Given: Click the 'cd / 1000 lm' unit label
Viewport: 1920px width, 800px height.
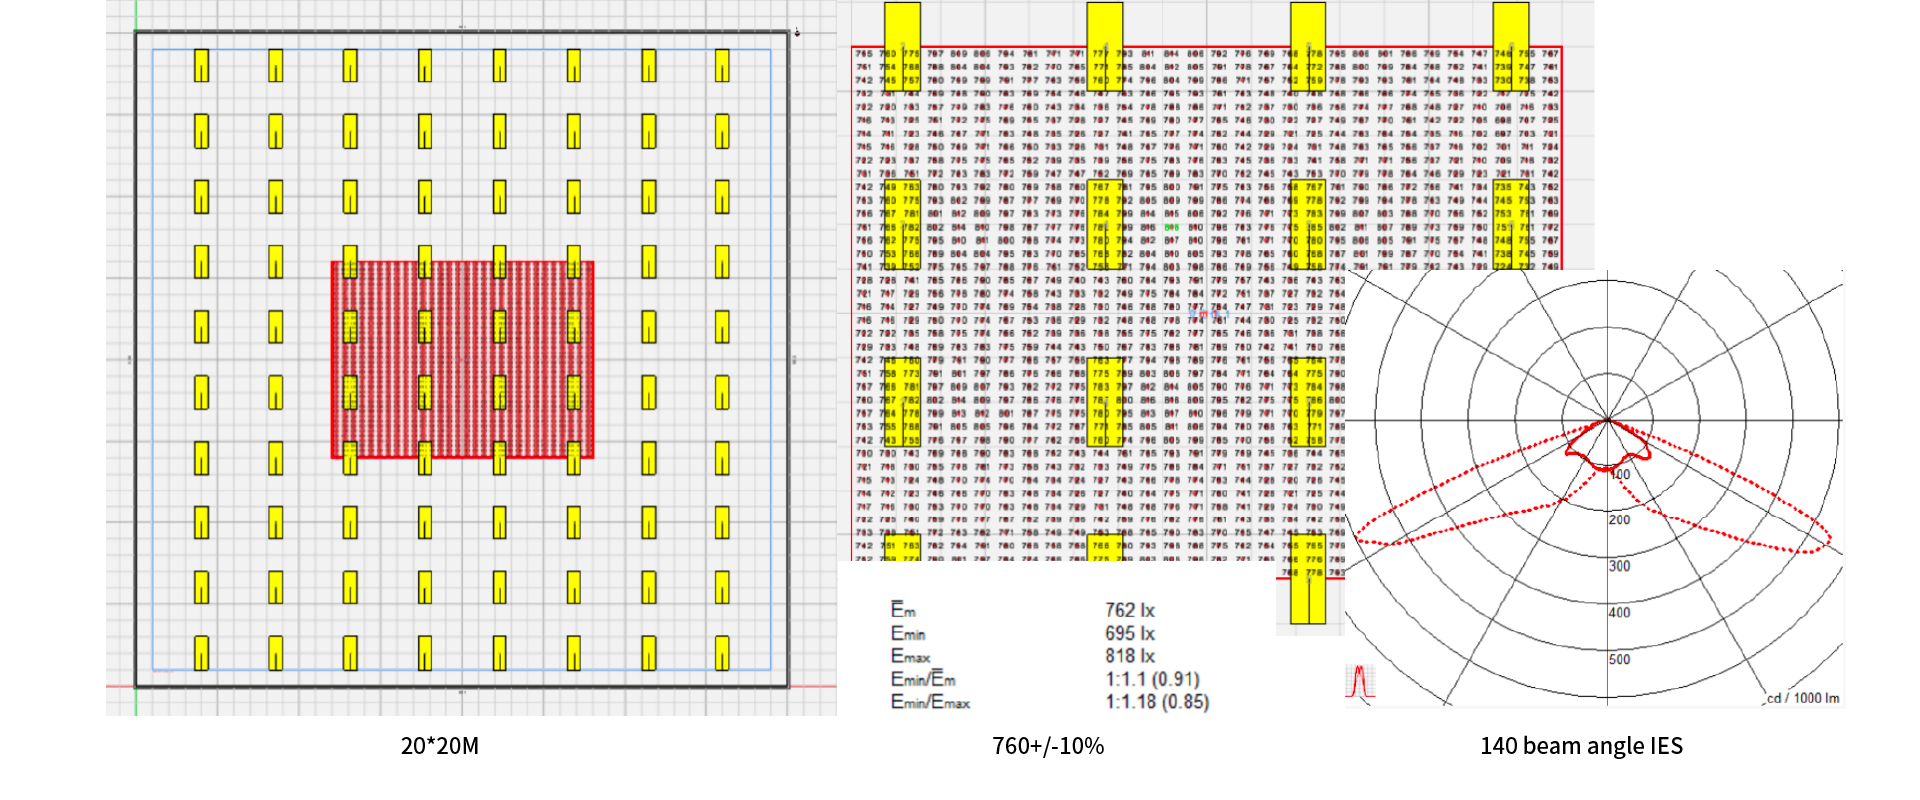Looking at the screenshot, I should point(1803,698).
